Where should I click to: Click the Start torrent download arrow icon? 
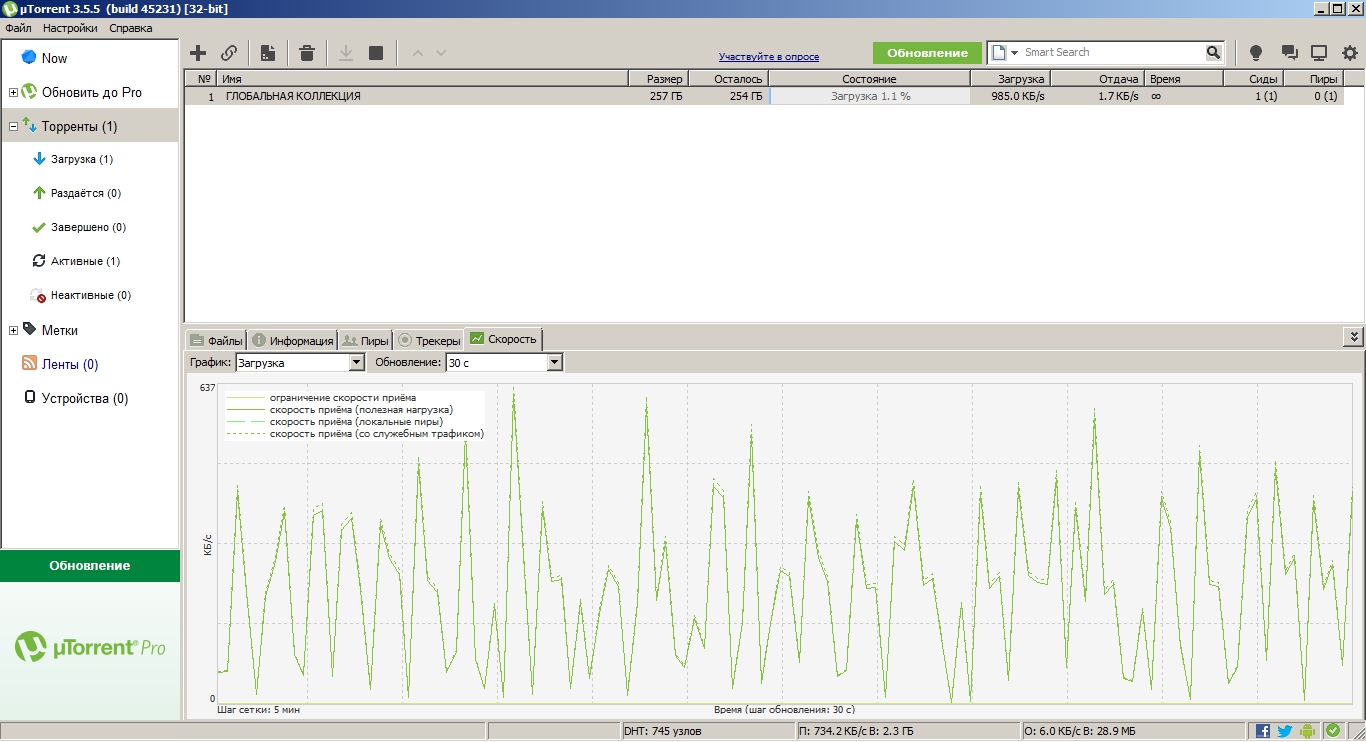click(346, 53)
